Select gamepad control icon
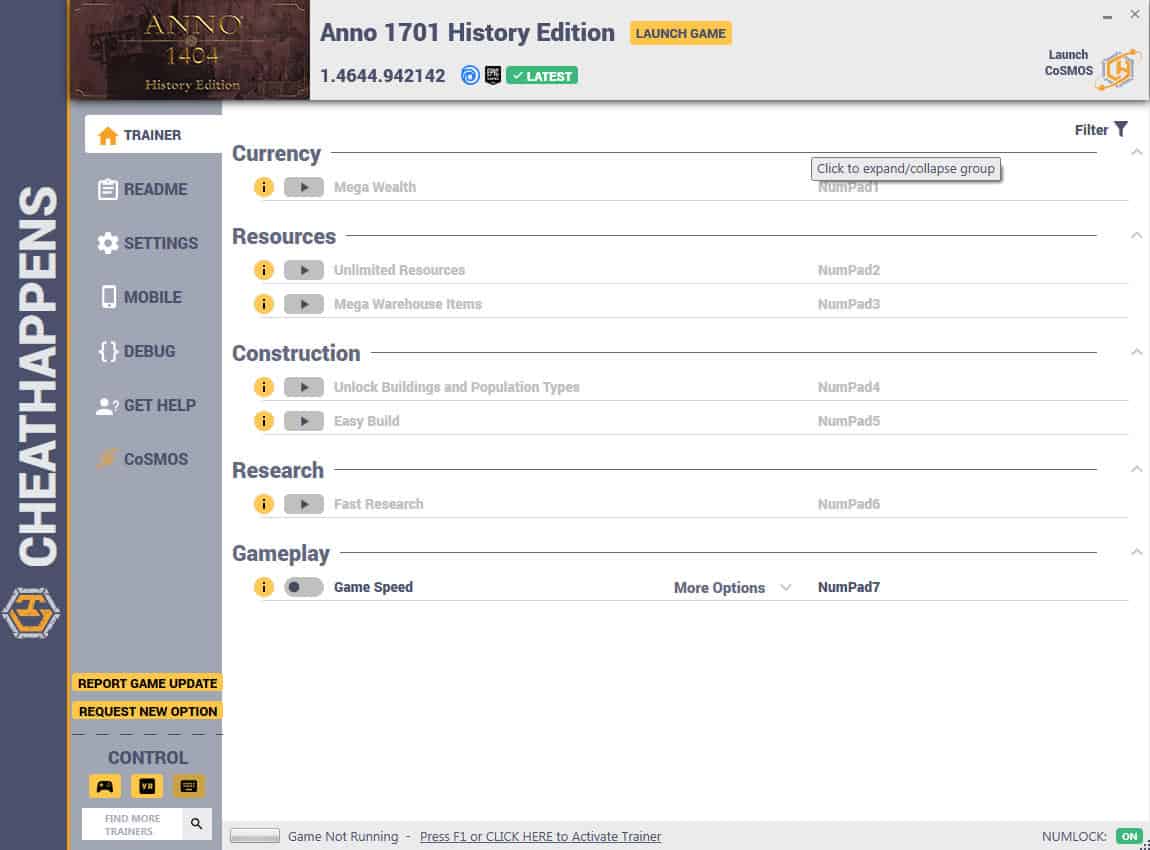 tap(105, 786)
